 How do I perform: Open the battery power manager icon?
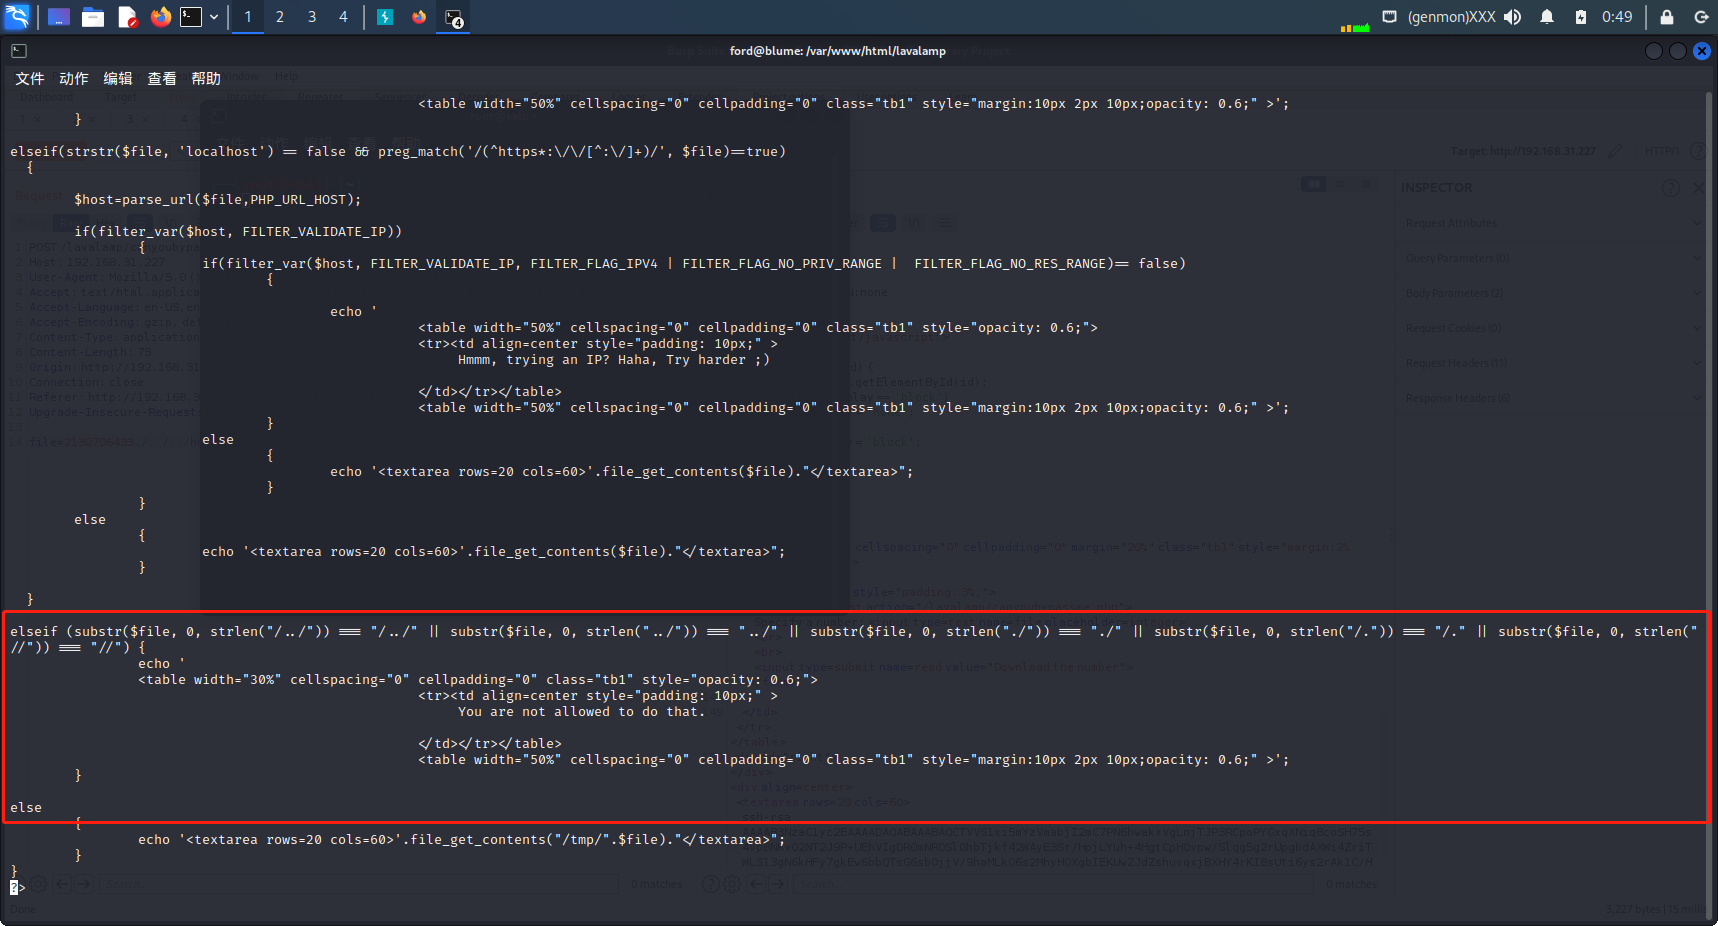tap(1581, 17)
